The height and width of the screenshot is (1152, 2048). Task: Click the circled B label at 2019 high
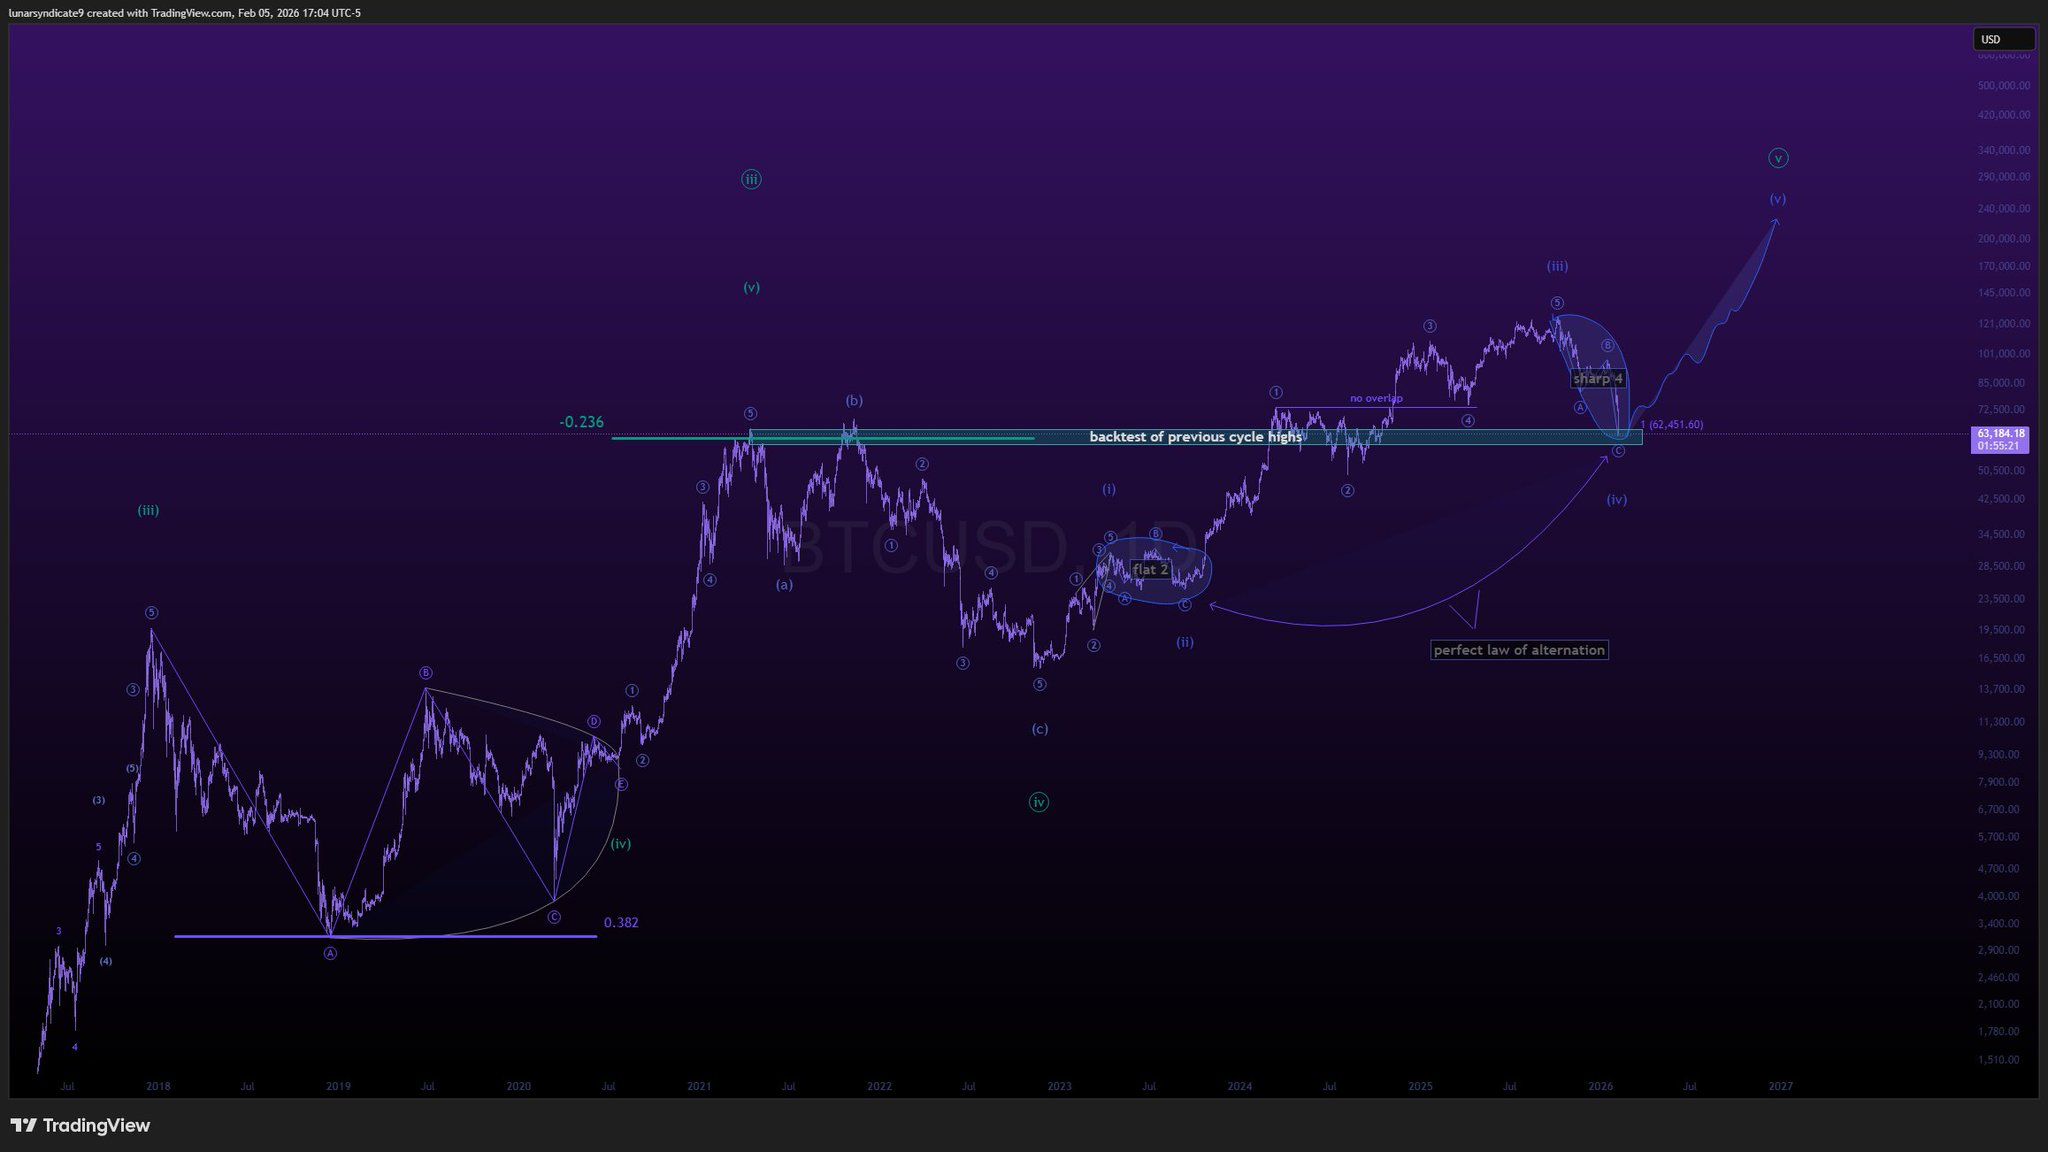(425, 673)
